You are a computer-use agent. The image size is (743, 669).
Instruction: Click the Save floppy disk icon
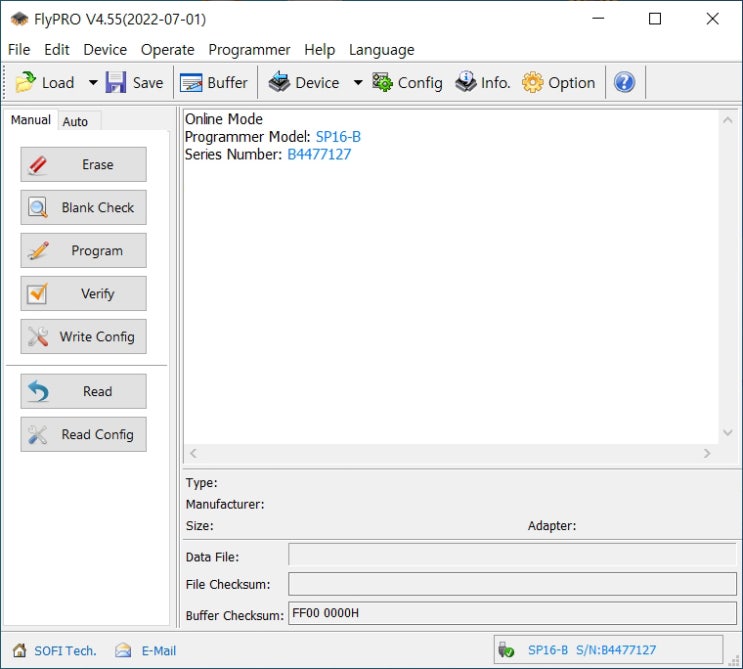coord(116,83)
